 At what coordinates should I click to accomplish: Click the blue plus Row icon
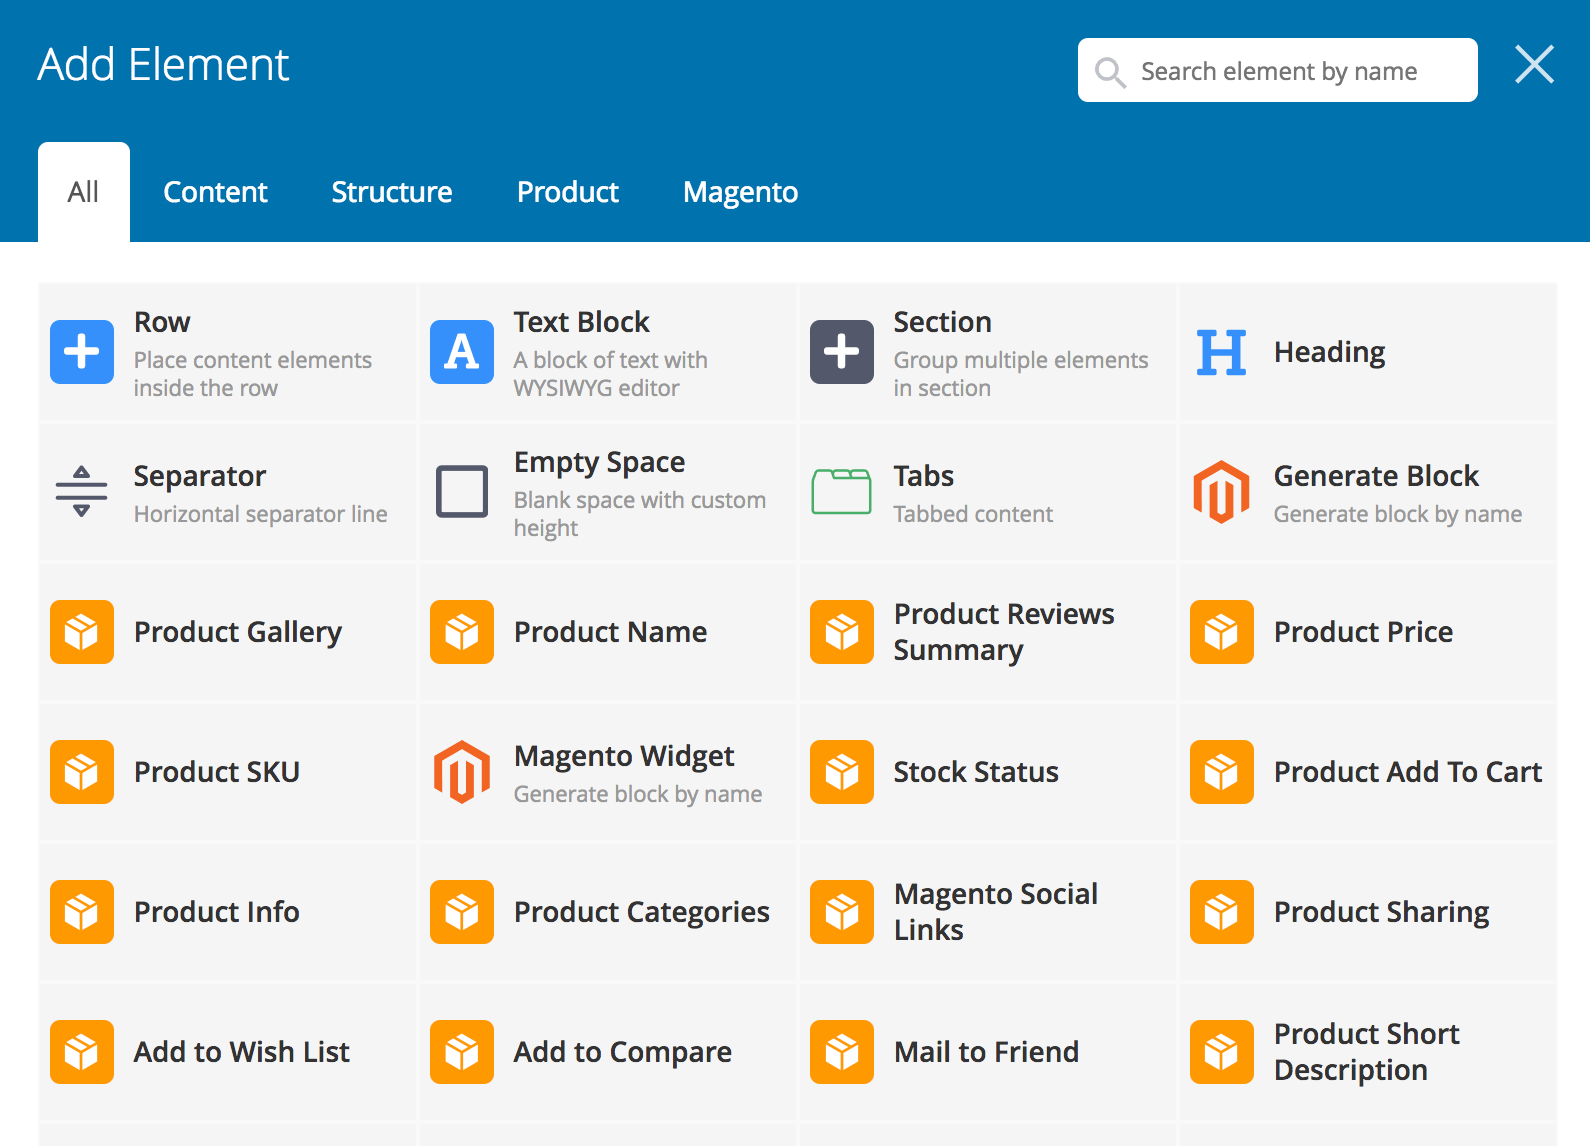coord(82,352)
